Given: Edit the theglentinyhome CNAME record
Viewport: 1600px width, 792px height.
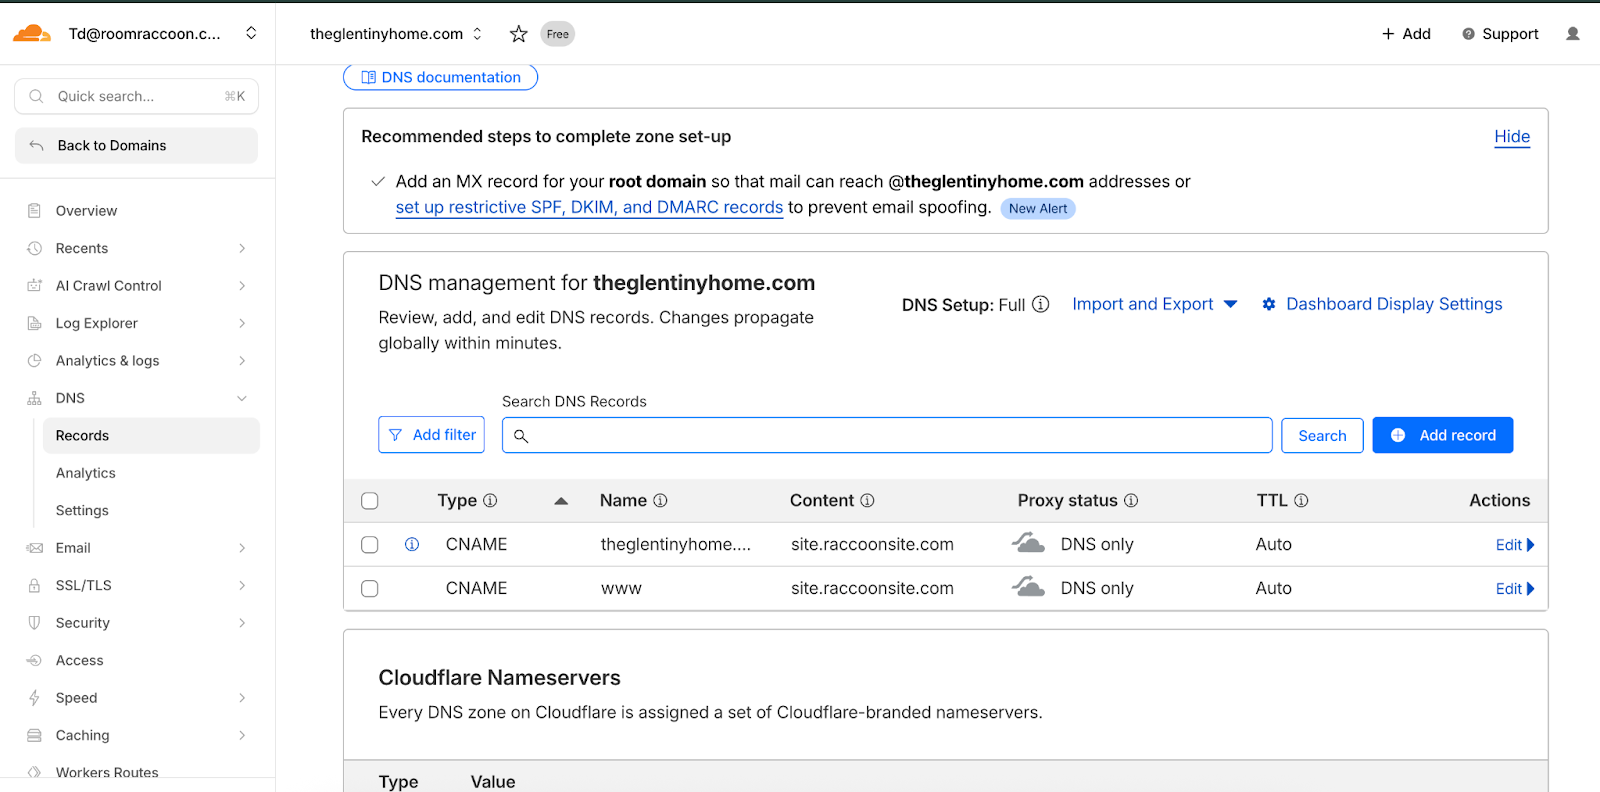Looking at the screenshot, I should pos(1515,545).
